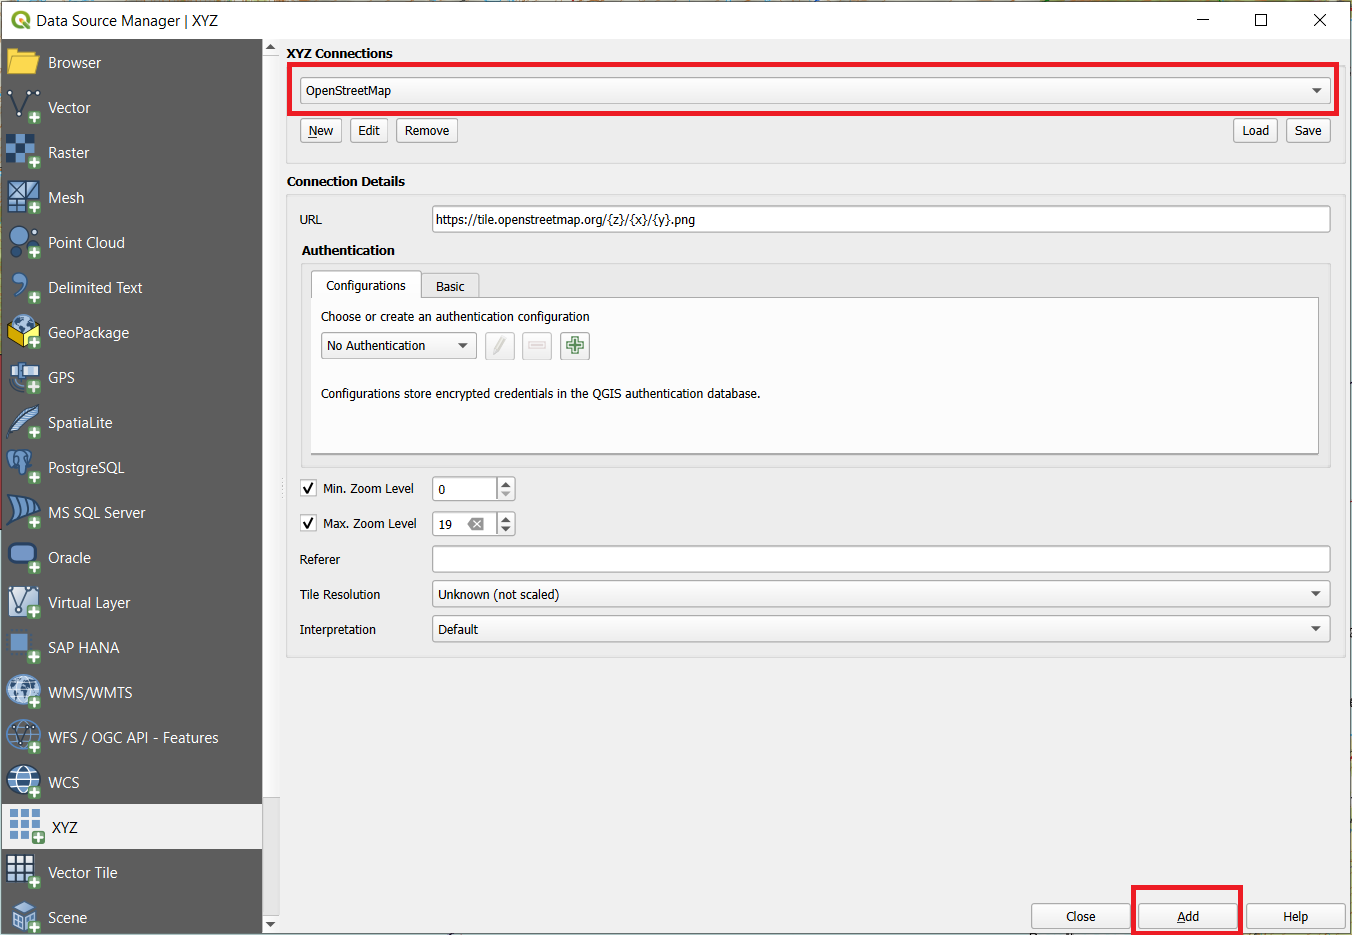Maximize the Data Source Manager window
The width and height of the screenshot is (1352, 935).
1261,20
